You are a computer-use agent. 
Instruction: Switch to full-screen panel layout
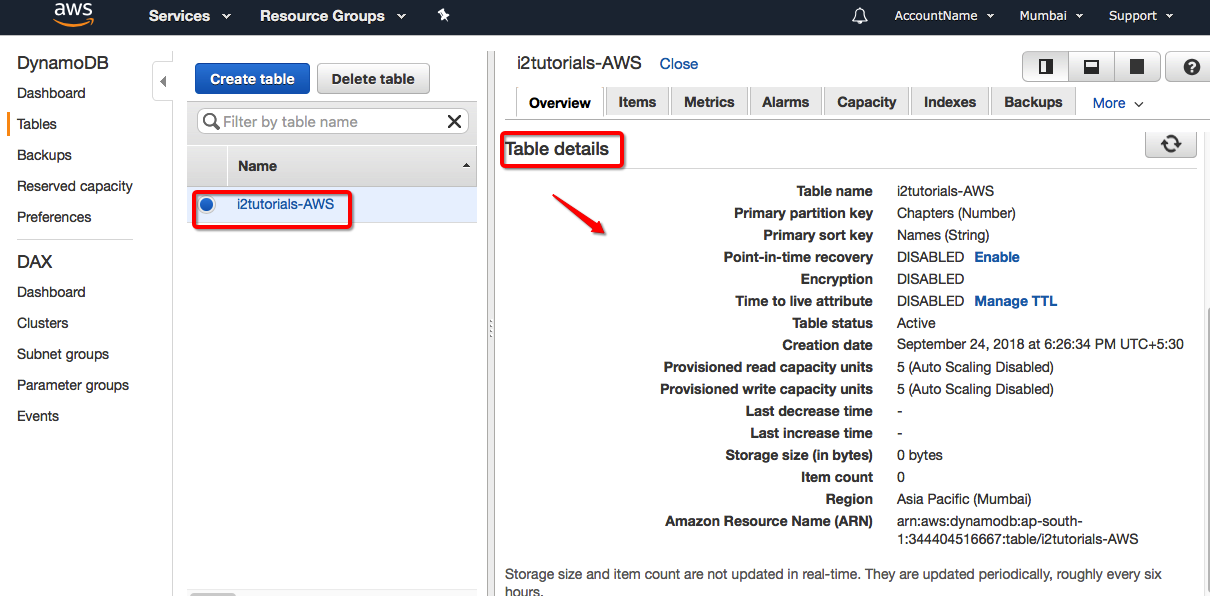(x=1137, y=67)
